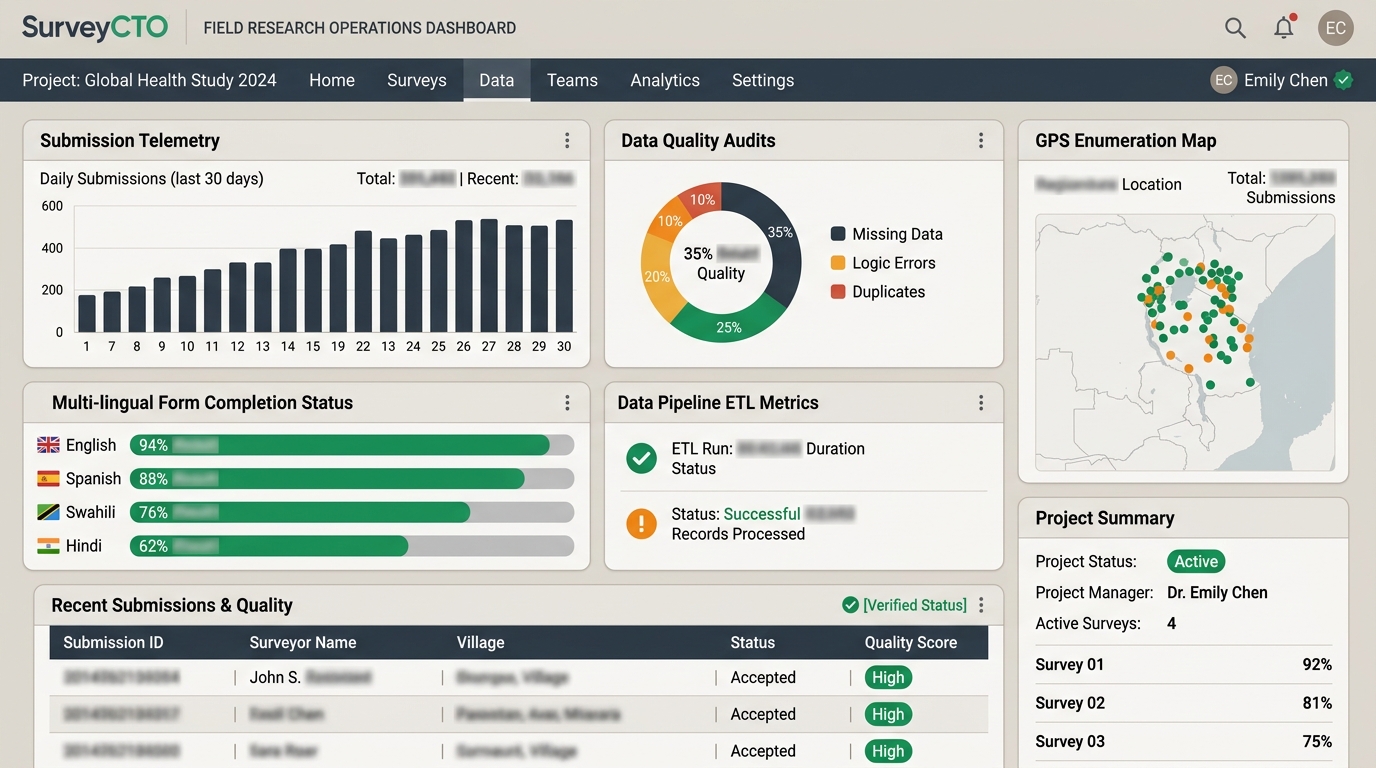Check the notifications bell
Viewport: 1376px width, 768px height.
1284,27
